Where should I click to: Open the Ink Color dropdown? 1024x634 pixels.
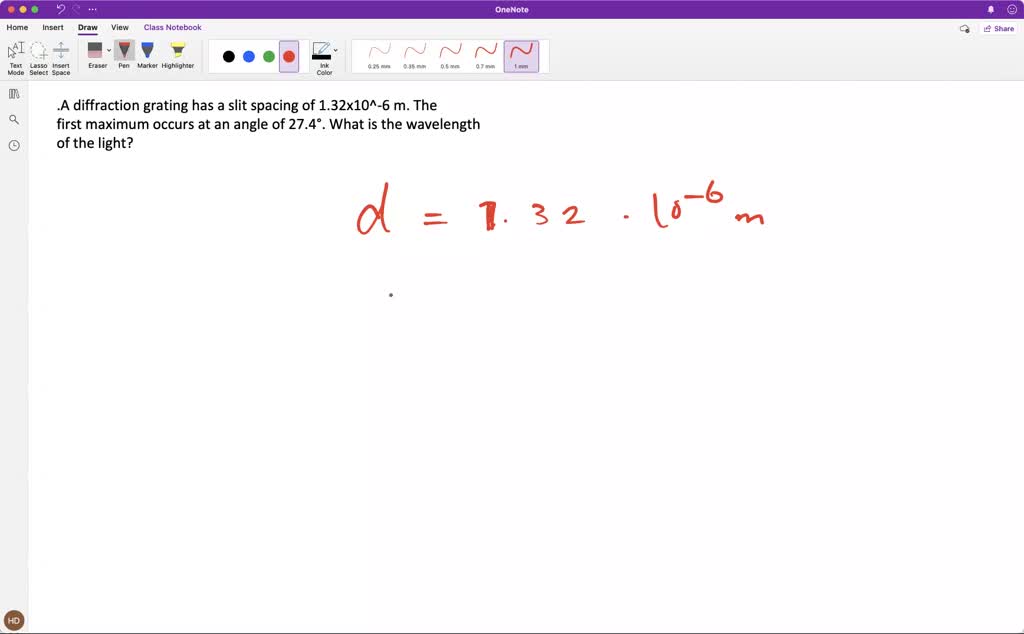335,50
